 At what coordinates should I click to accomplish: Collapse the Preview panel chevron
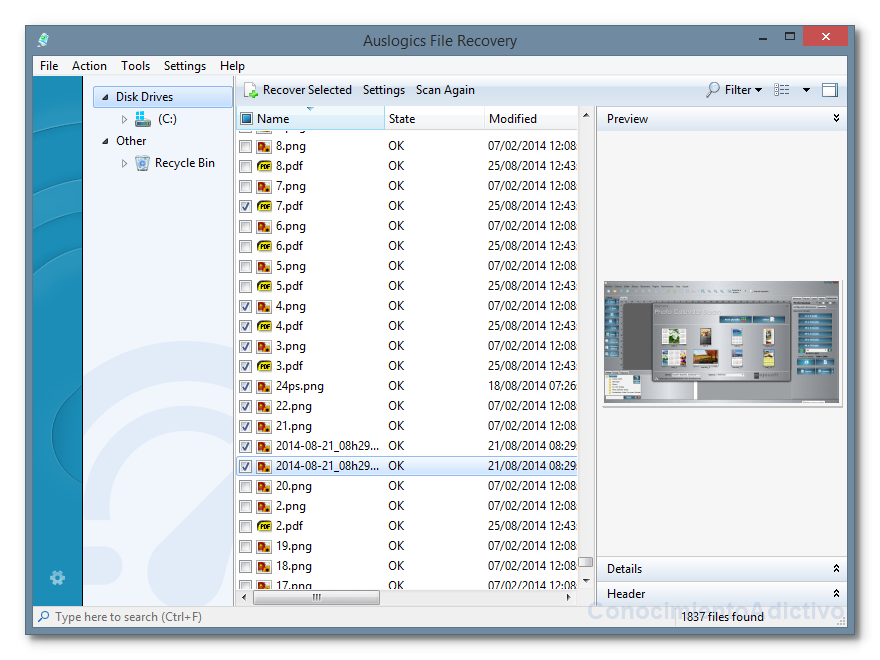836,118
